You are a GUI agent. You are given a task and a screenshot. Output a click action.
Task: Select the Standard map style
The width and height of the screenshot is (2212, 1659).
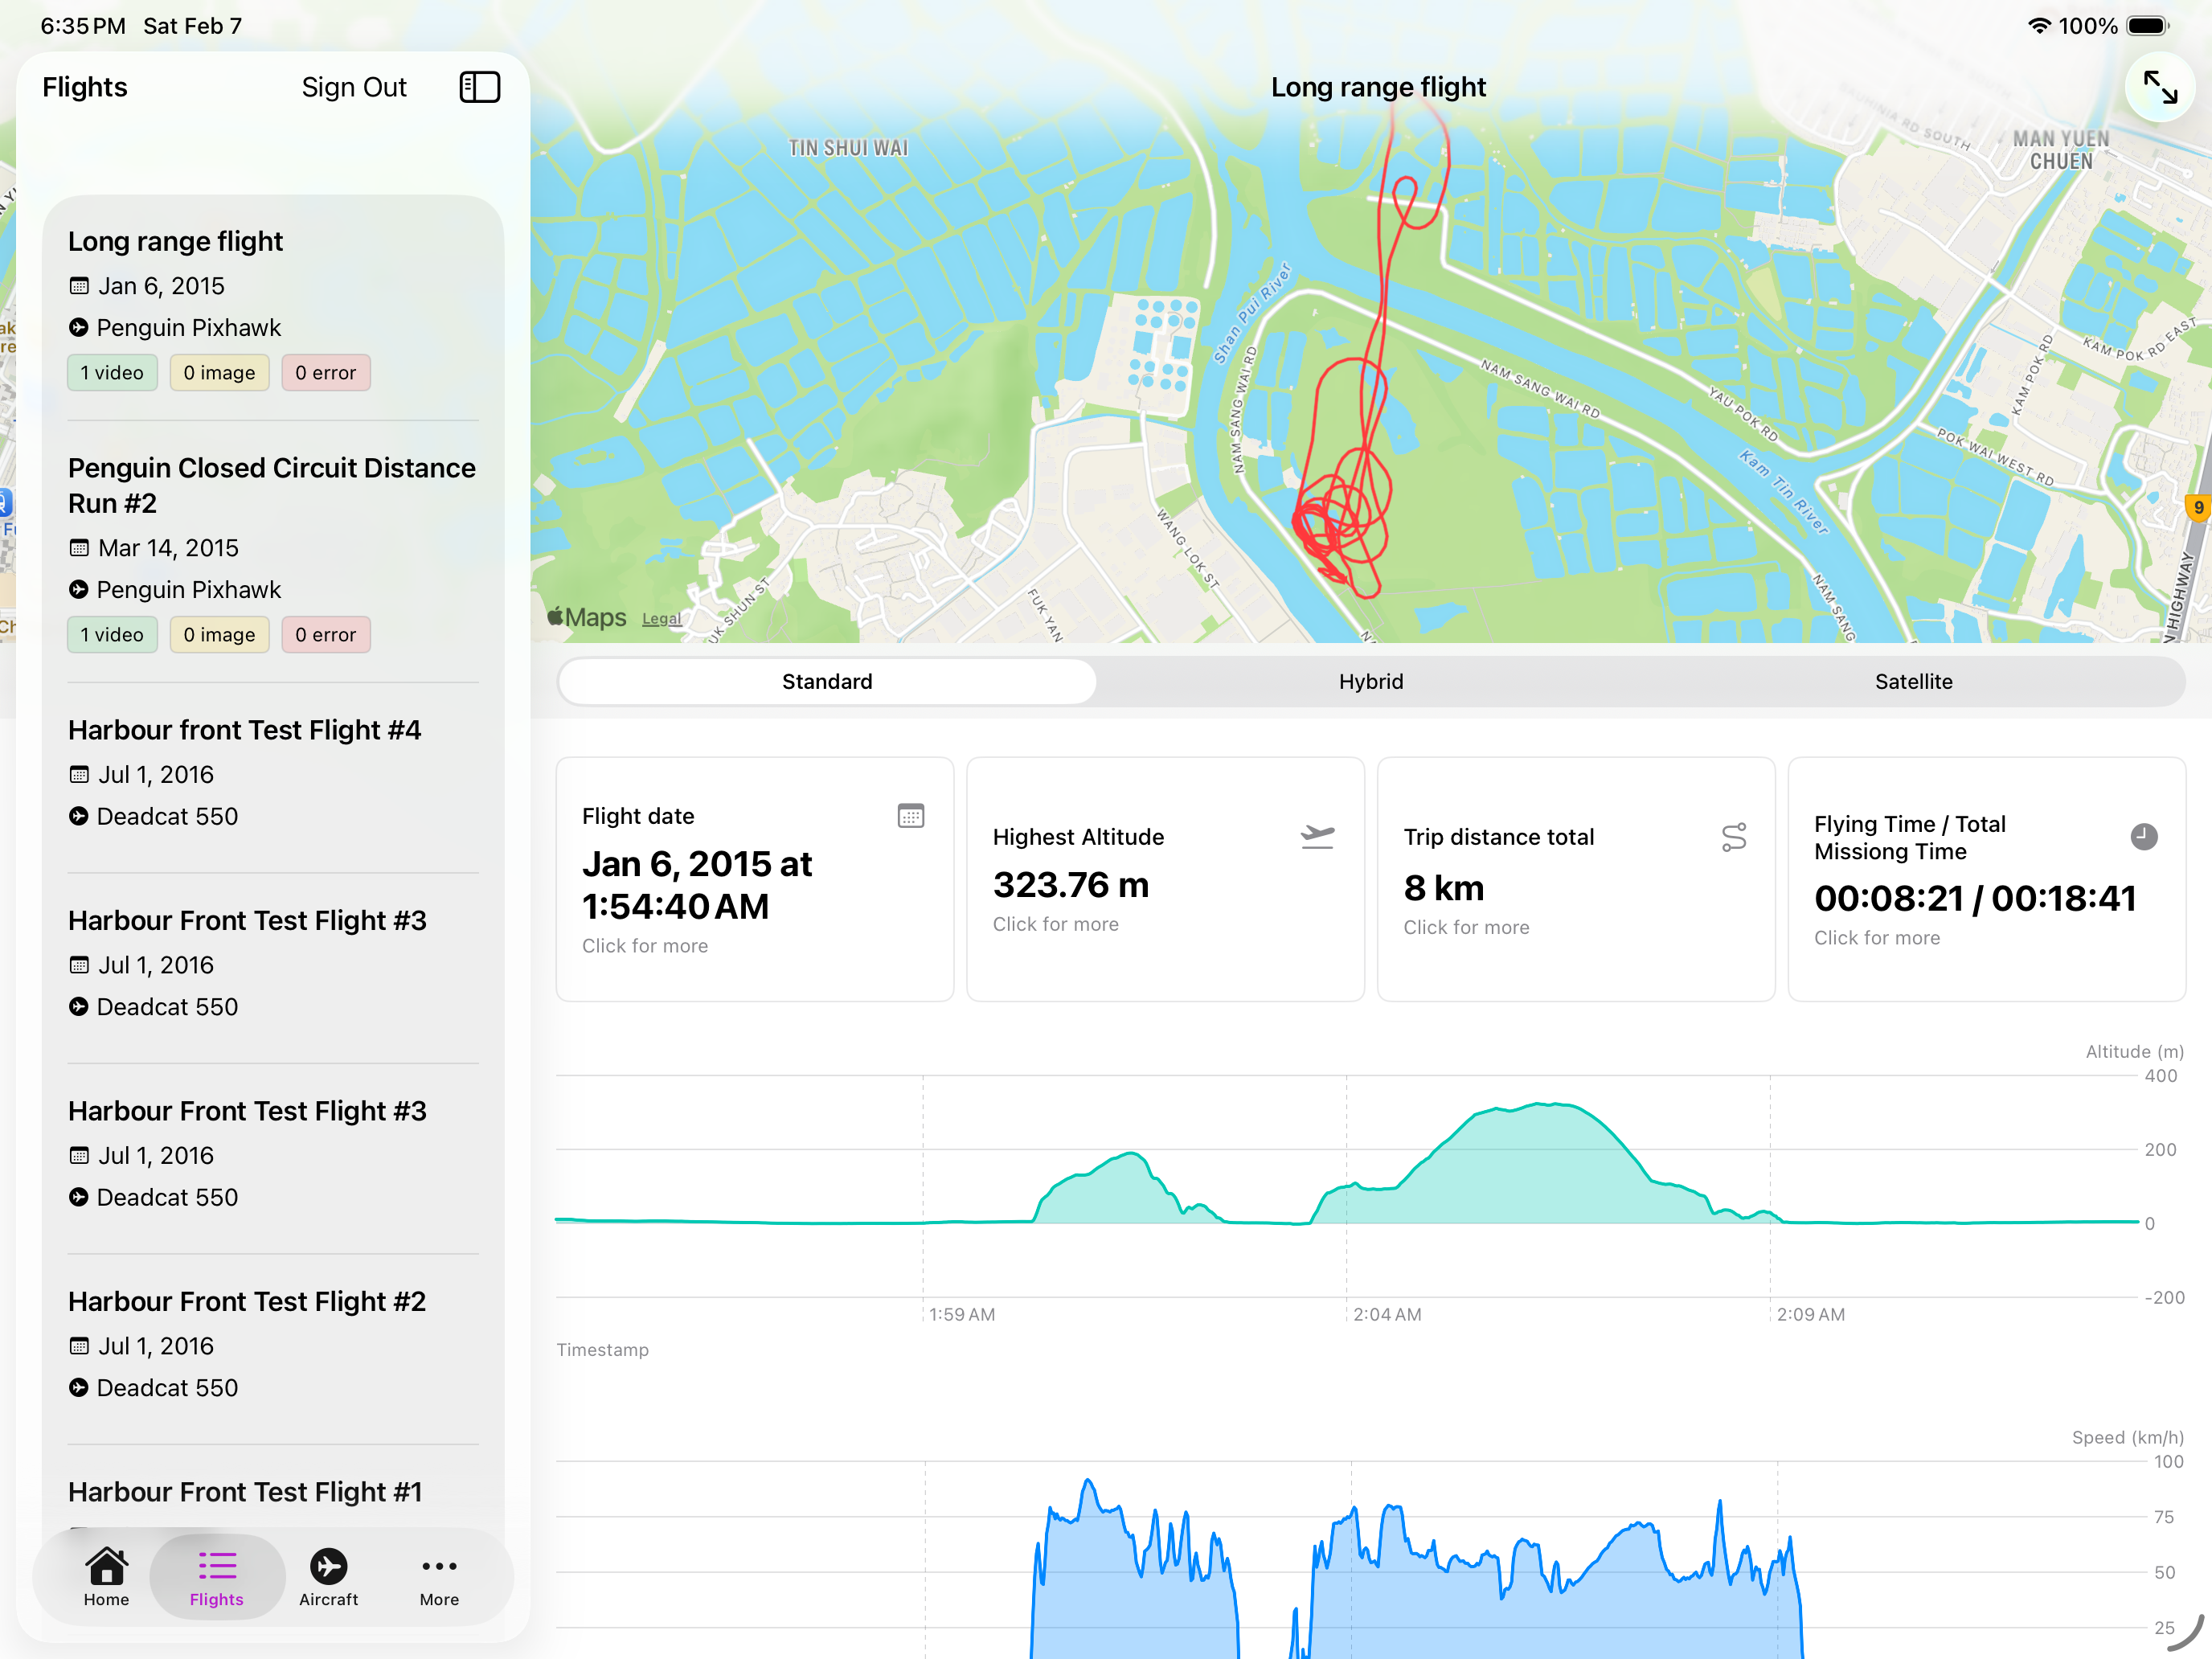pos(826,681)
